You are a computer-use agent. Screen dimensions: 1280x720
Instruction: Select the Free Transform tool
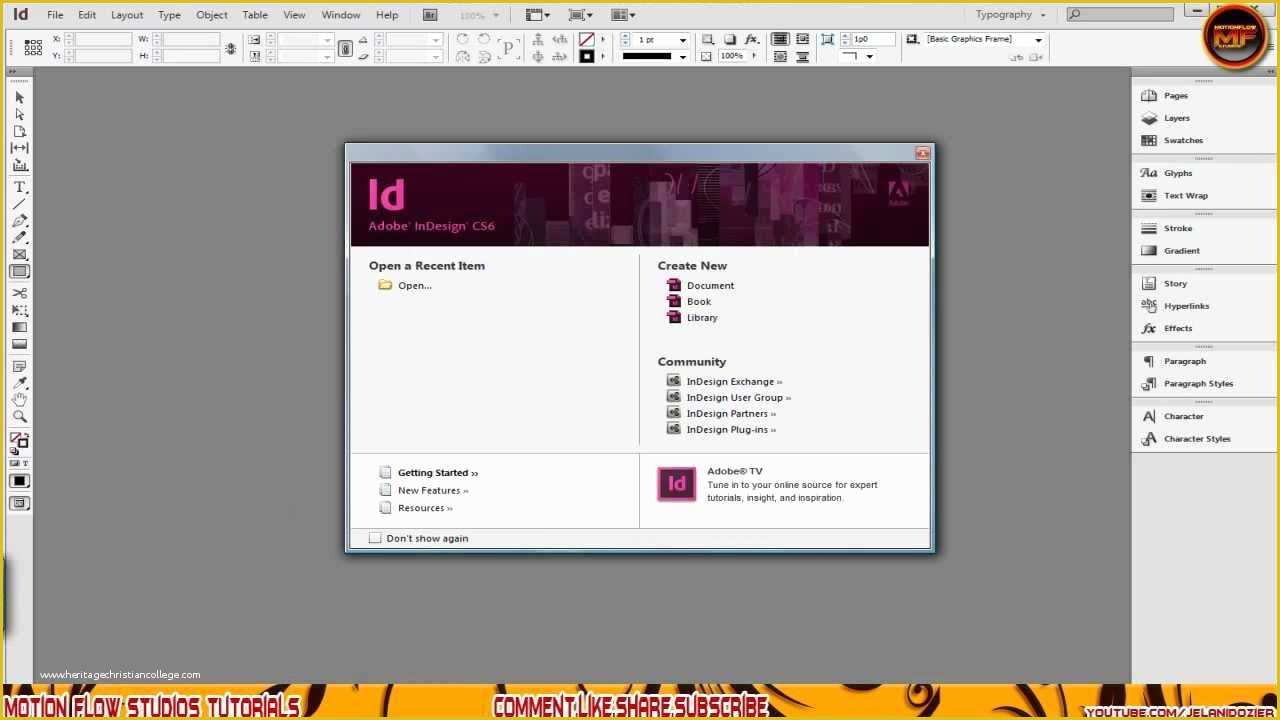coord(19,310)
